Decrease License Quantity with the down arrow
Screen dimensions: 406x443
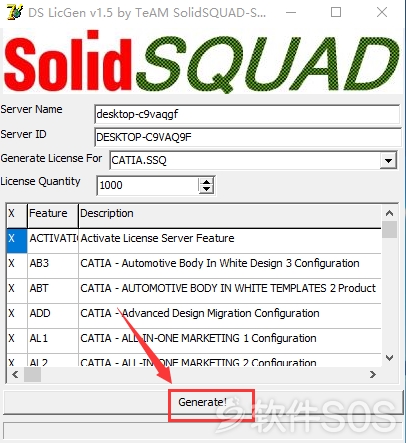[206, 189]
